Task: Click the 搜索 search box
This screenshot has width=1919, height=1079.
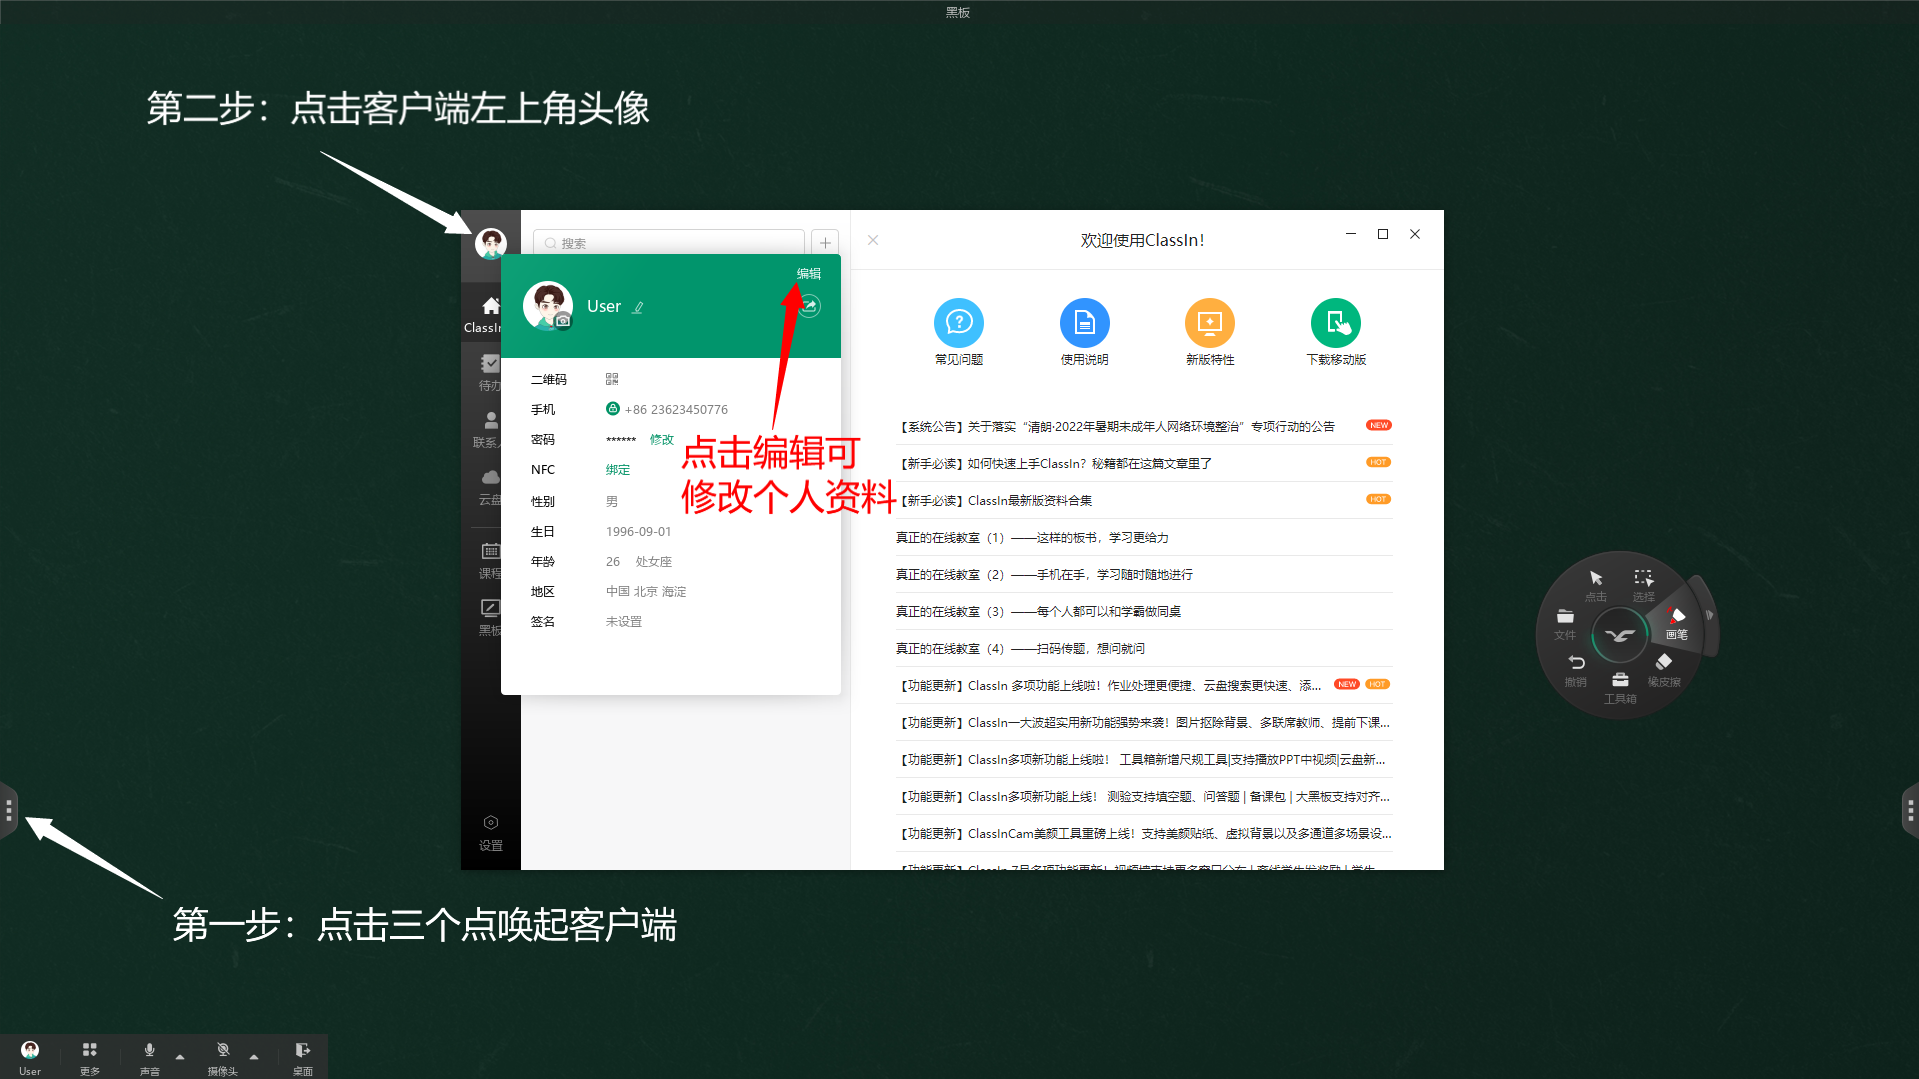Action: pyautogui.click(x=670, y=243)
